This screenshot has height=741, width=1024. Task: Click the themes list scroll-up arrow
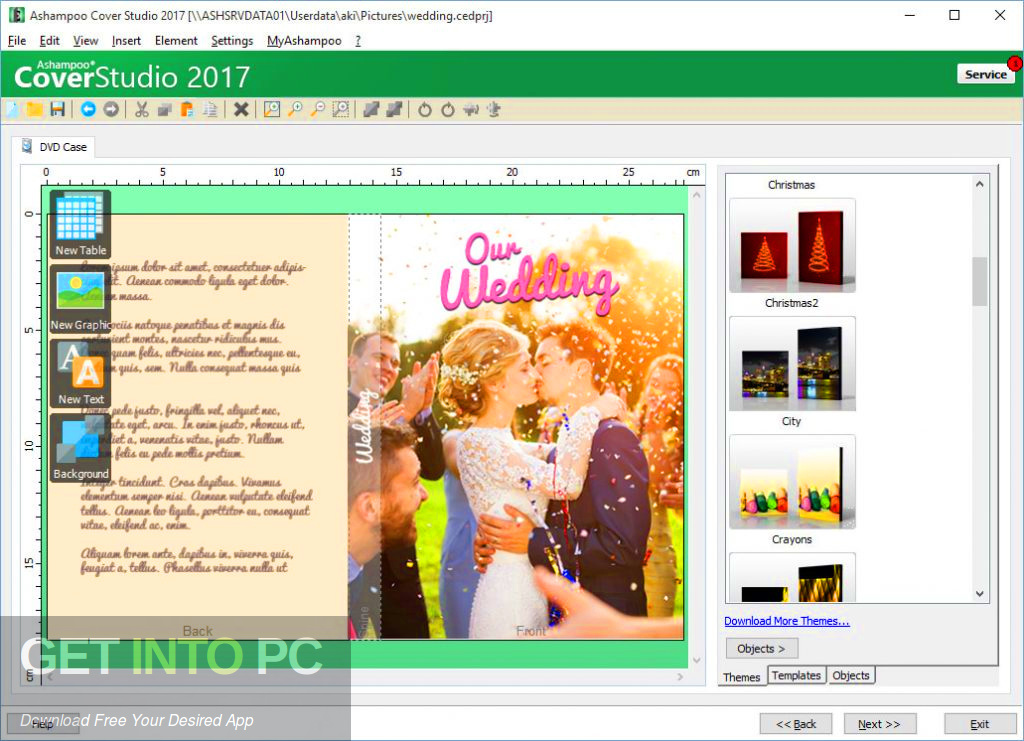pos(979,185)
